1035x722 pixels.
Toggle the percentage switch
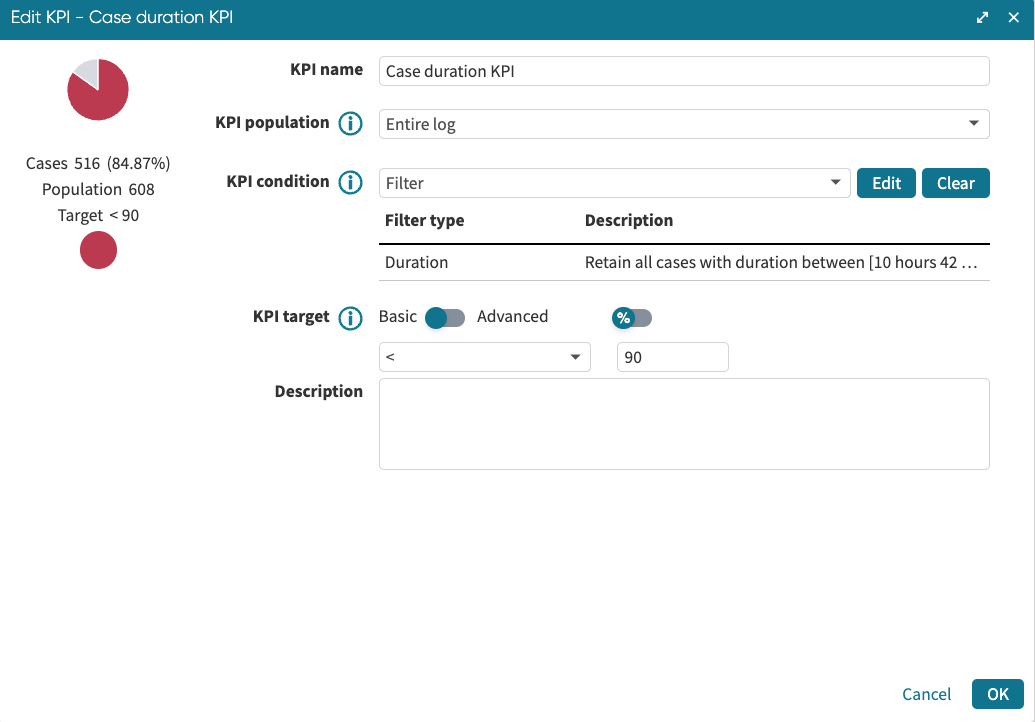632,318
